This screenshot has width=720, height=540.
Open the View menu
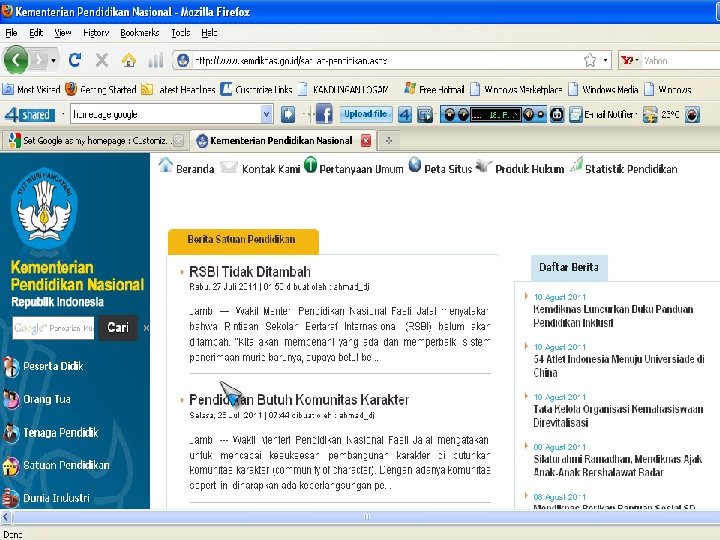(x=62, y=33)
